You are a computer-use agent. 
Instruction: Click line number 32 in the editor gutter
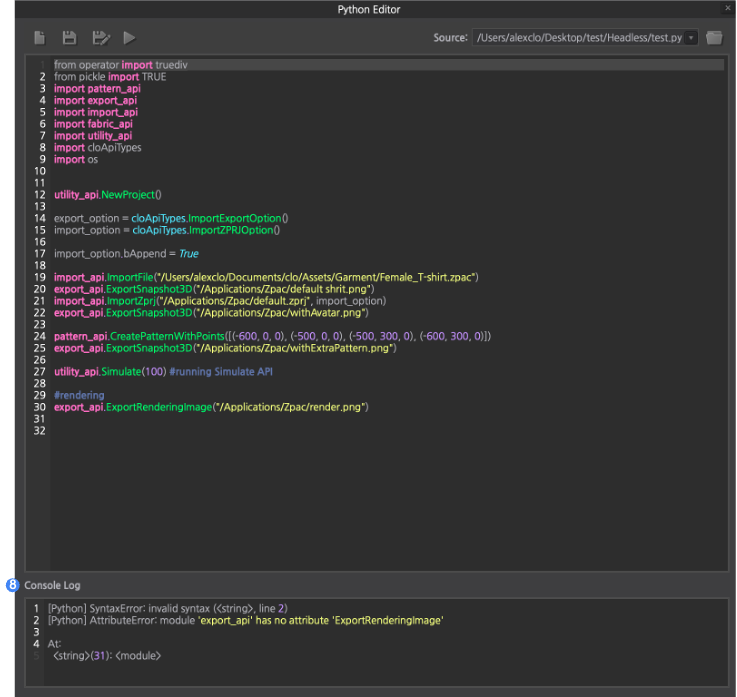coord(39,431)
